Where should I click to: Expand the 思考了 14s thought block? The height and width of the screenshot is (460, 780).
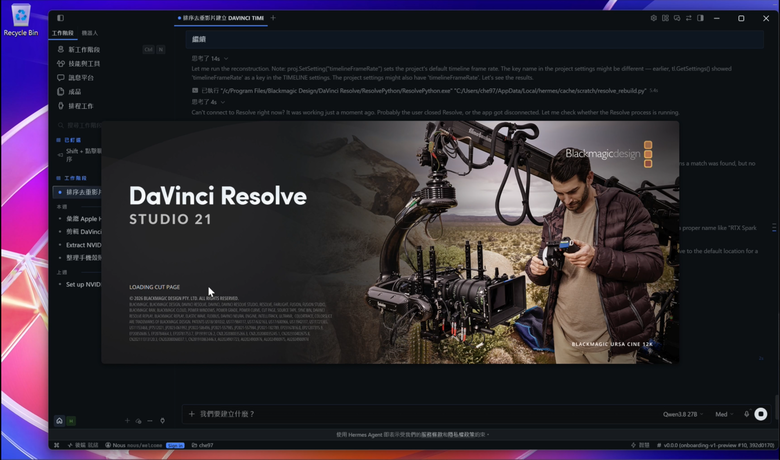[210, 59]
